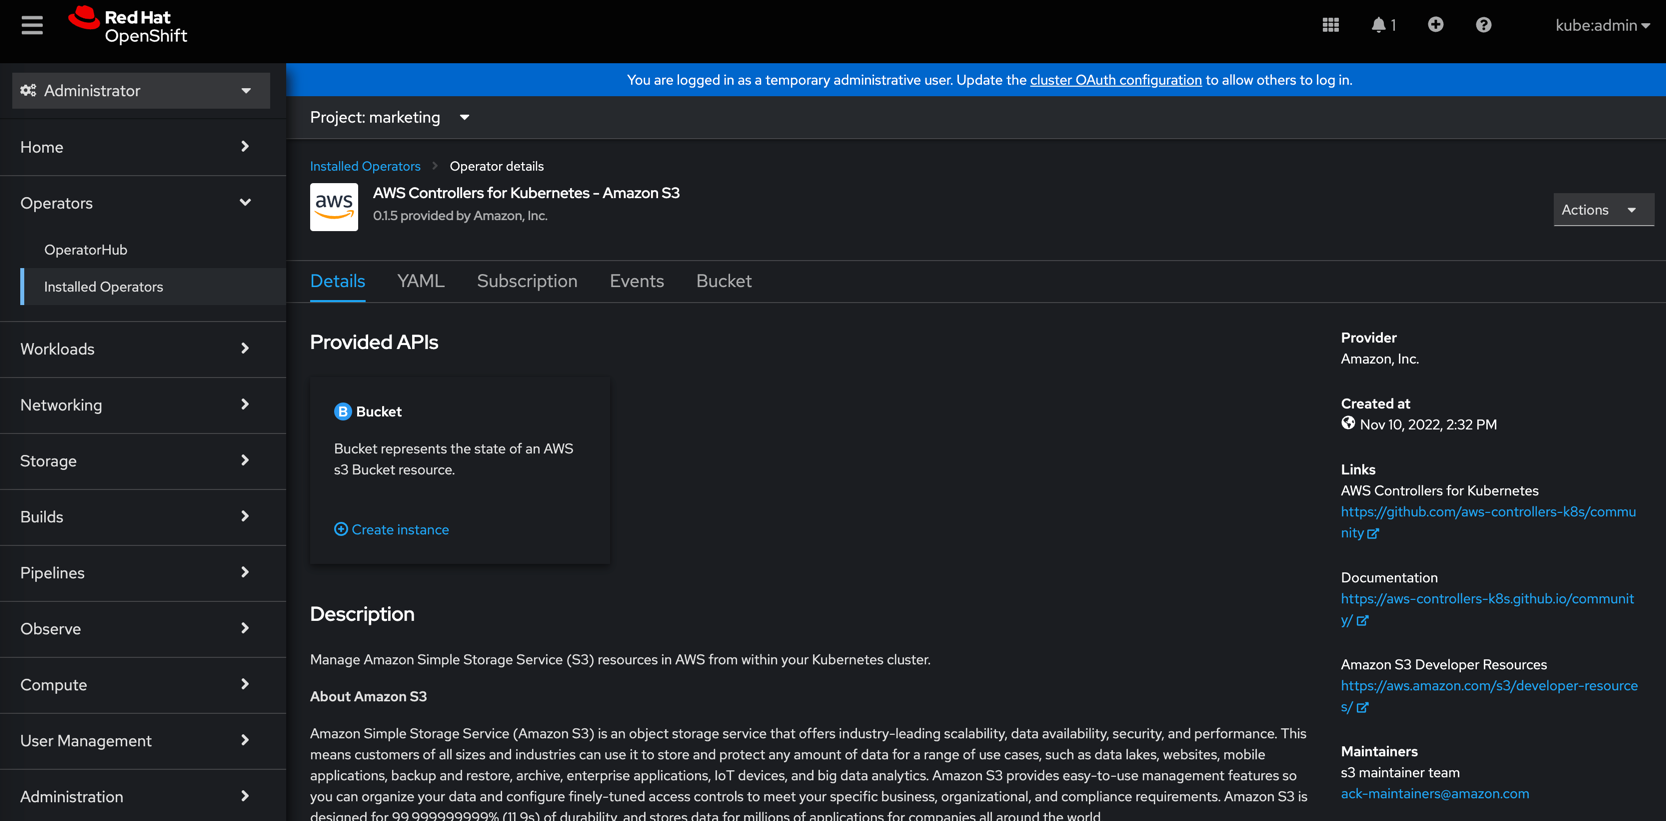Open the Administrator perspective switcher
This screenshot has width=1666, height=821.
pos(140,91)
